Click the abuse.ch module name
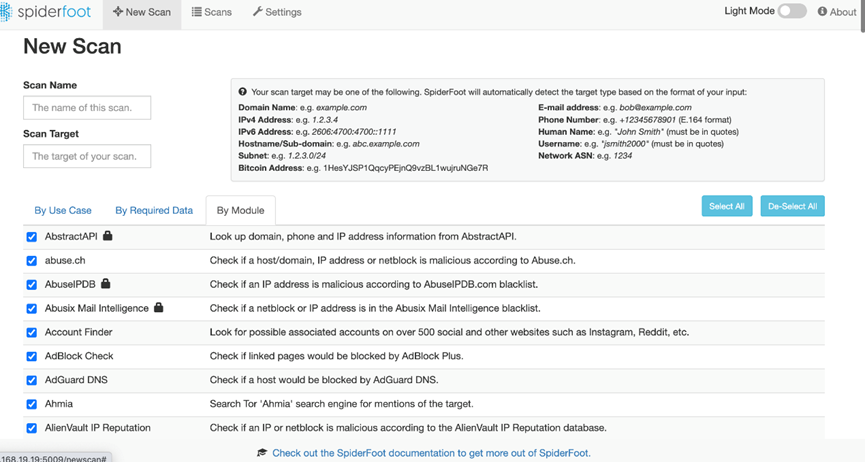 tap(65, 260)
